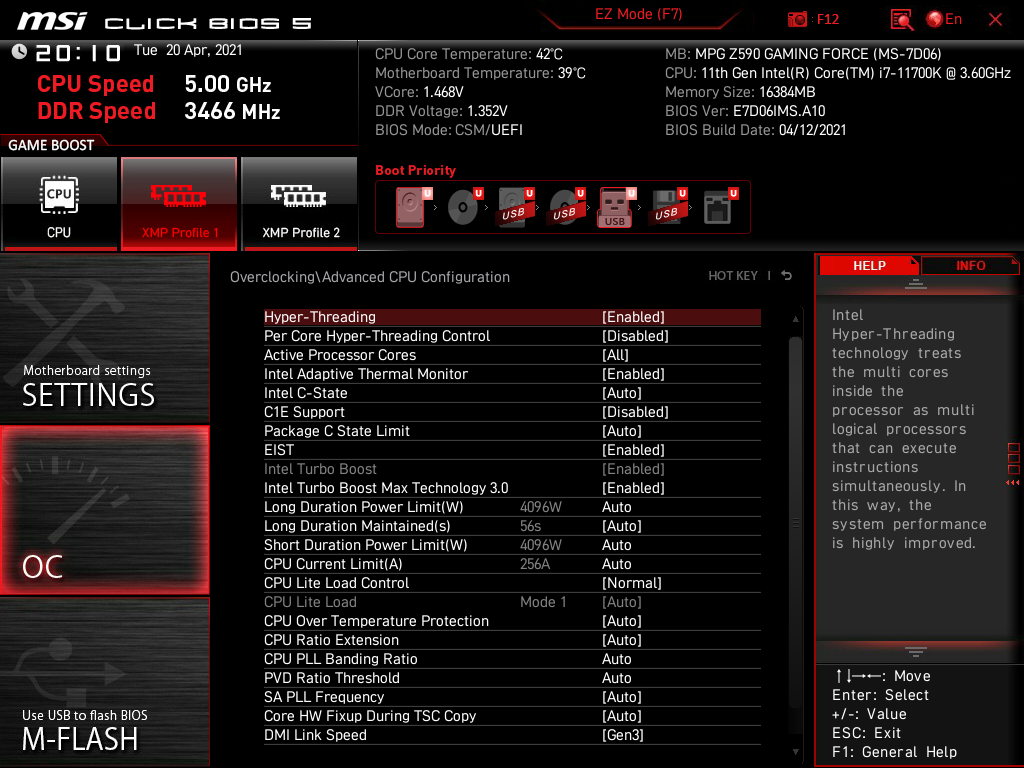Click the Boot Priority heading
Image resolution: width=1024 pixels, height=768 pixels.
pos(415,170)
